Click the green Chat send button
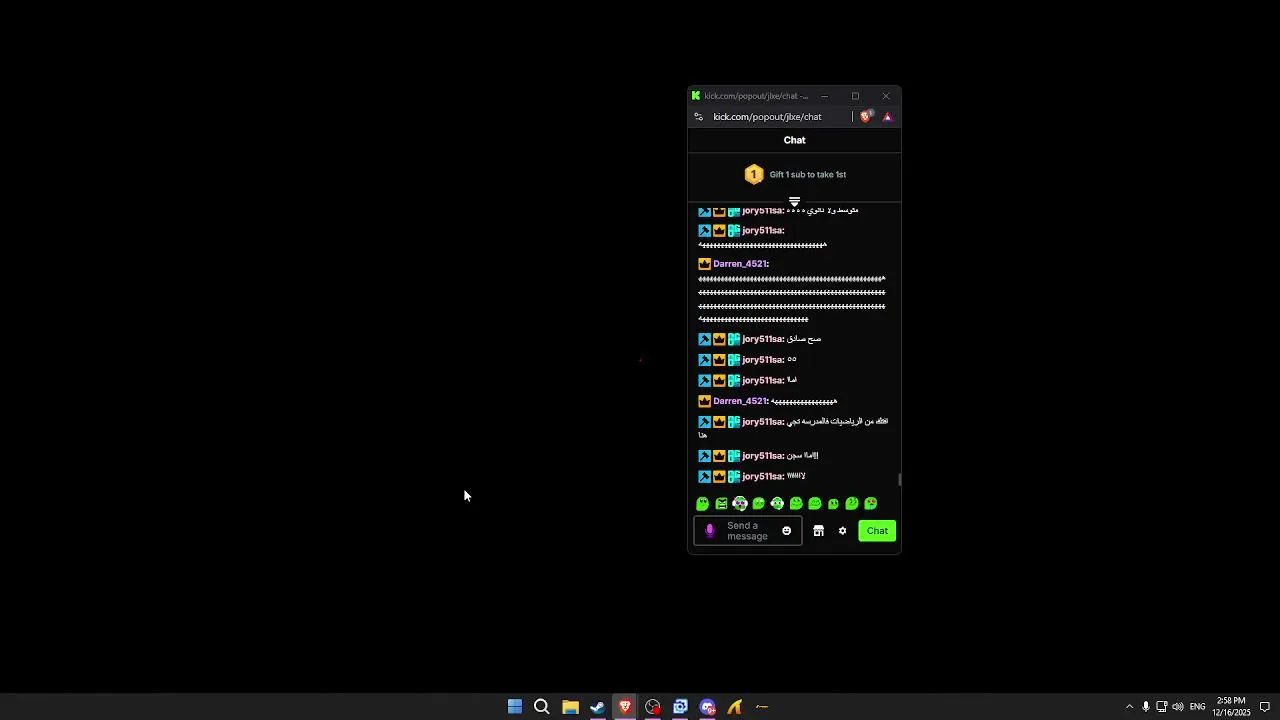This screenshot has width=1280, height=720. (877, 531)
